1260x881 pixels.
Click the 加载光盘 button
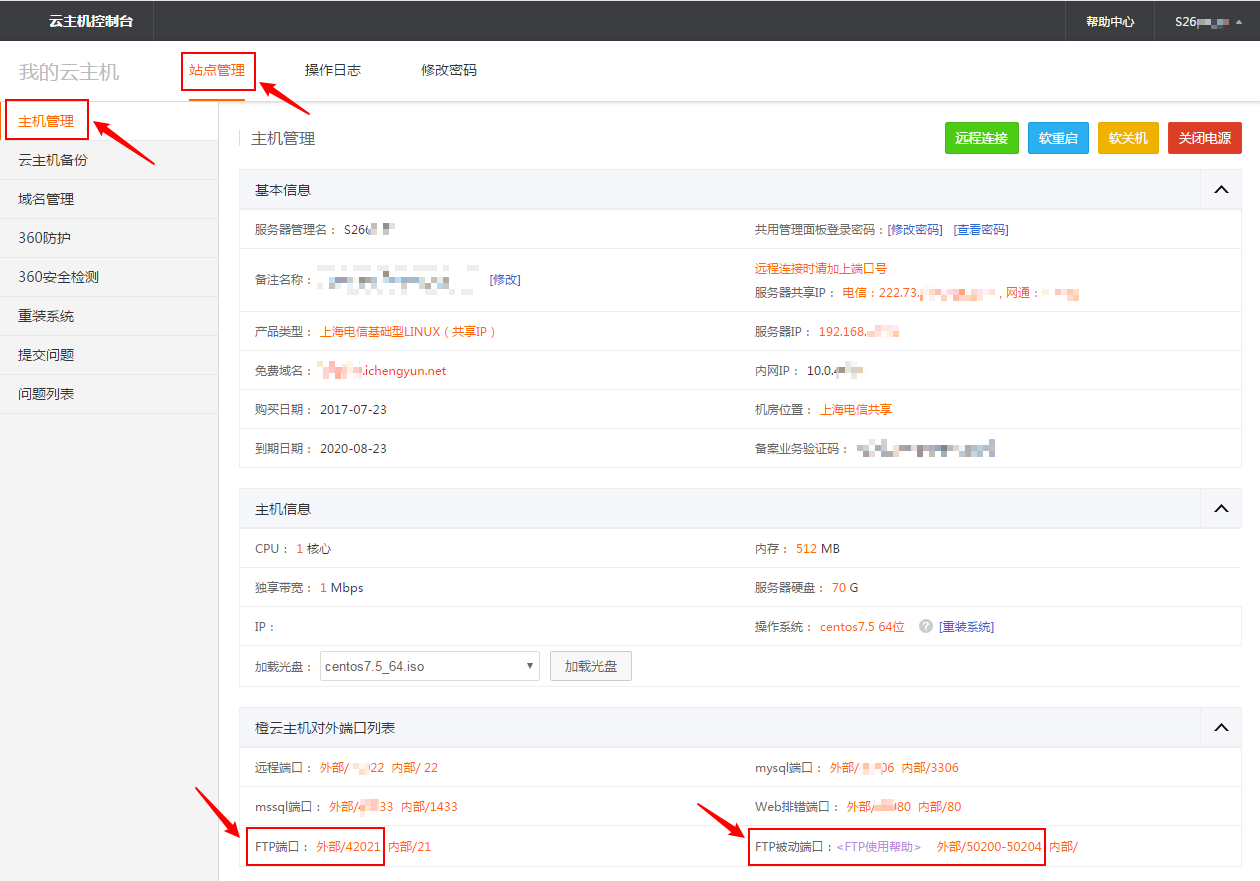click(x=590, y=666)
